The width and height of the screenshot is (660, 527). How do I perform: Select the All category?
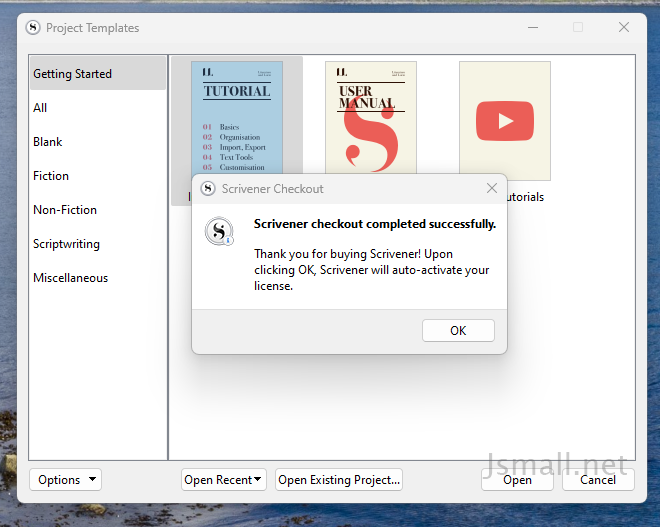pos(98,108)
